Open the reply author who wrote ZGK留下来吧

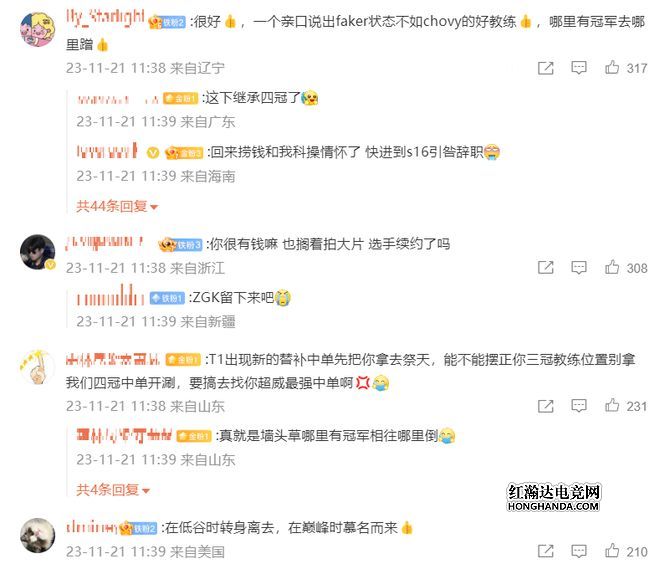110,296
